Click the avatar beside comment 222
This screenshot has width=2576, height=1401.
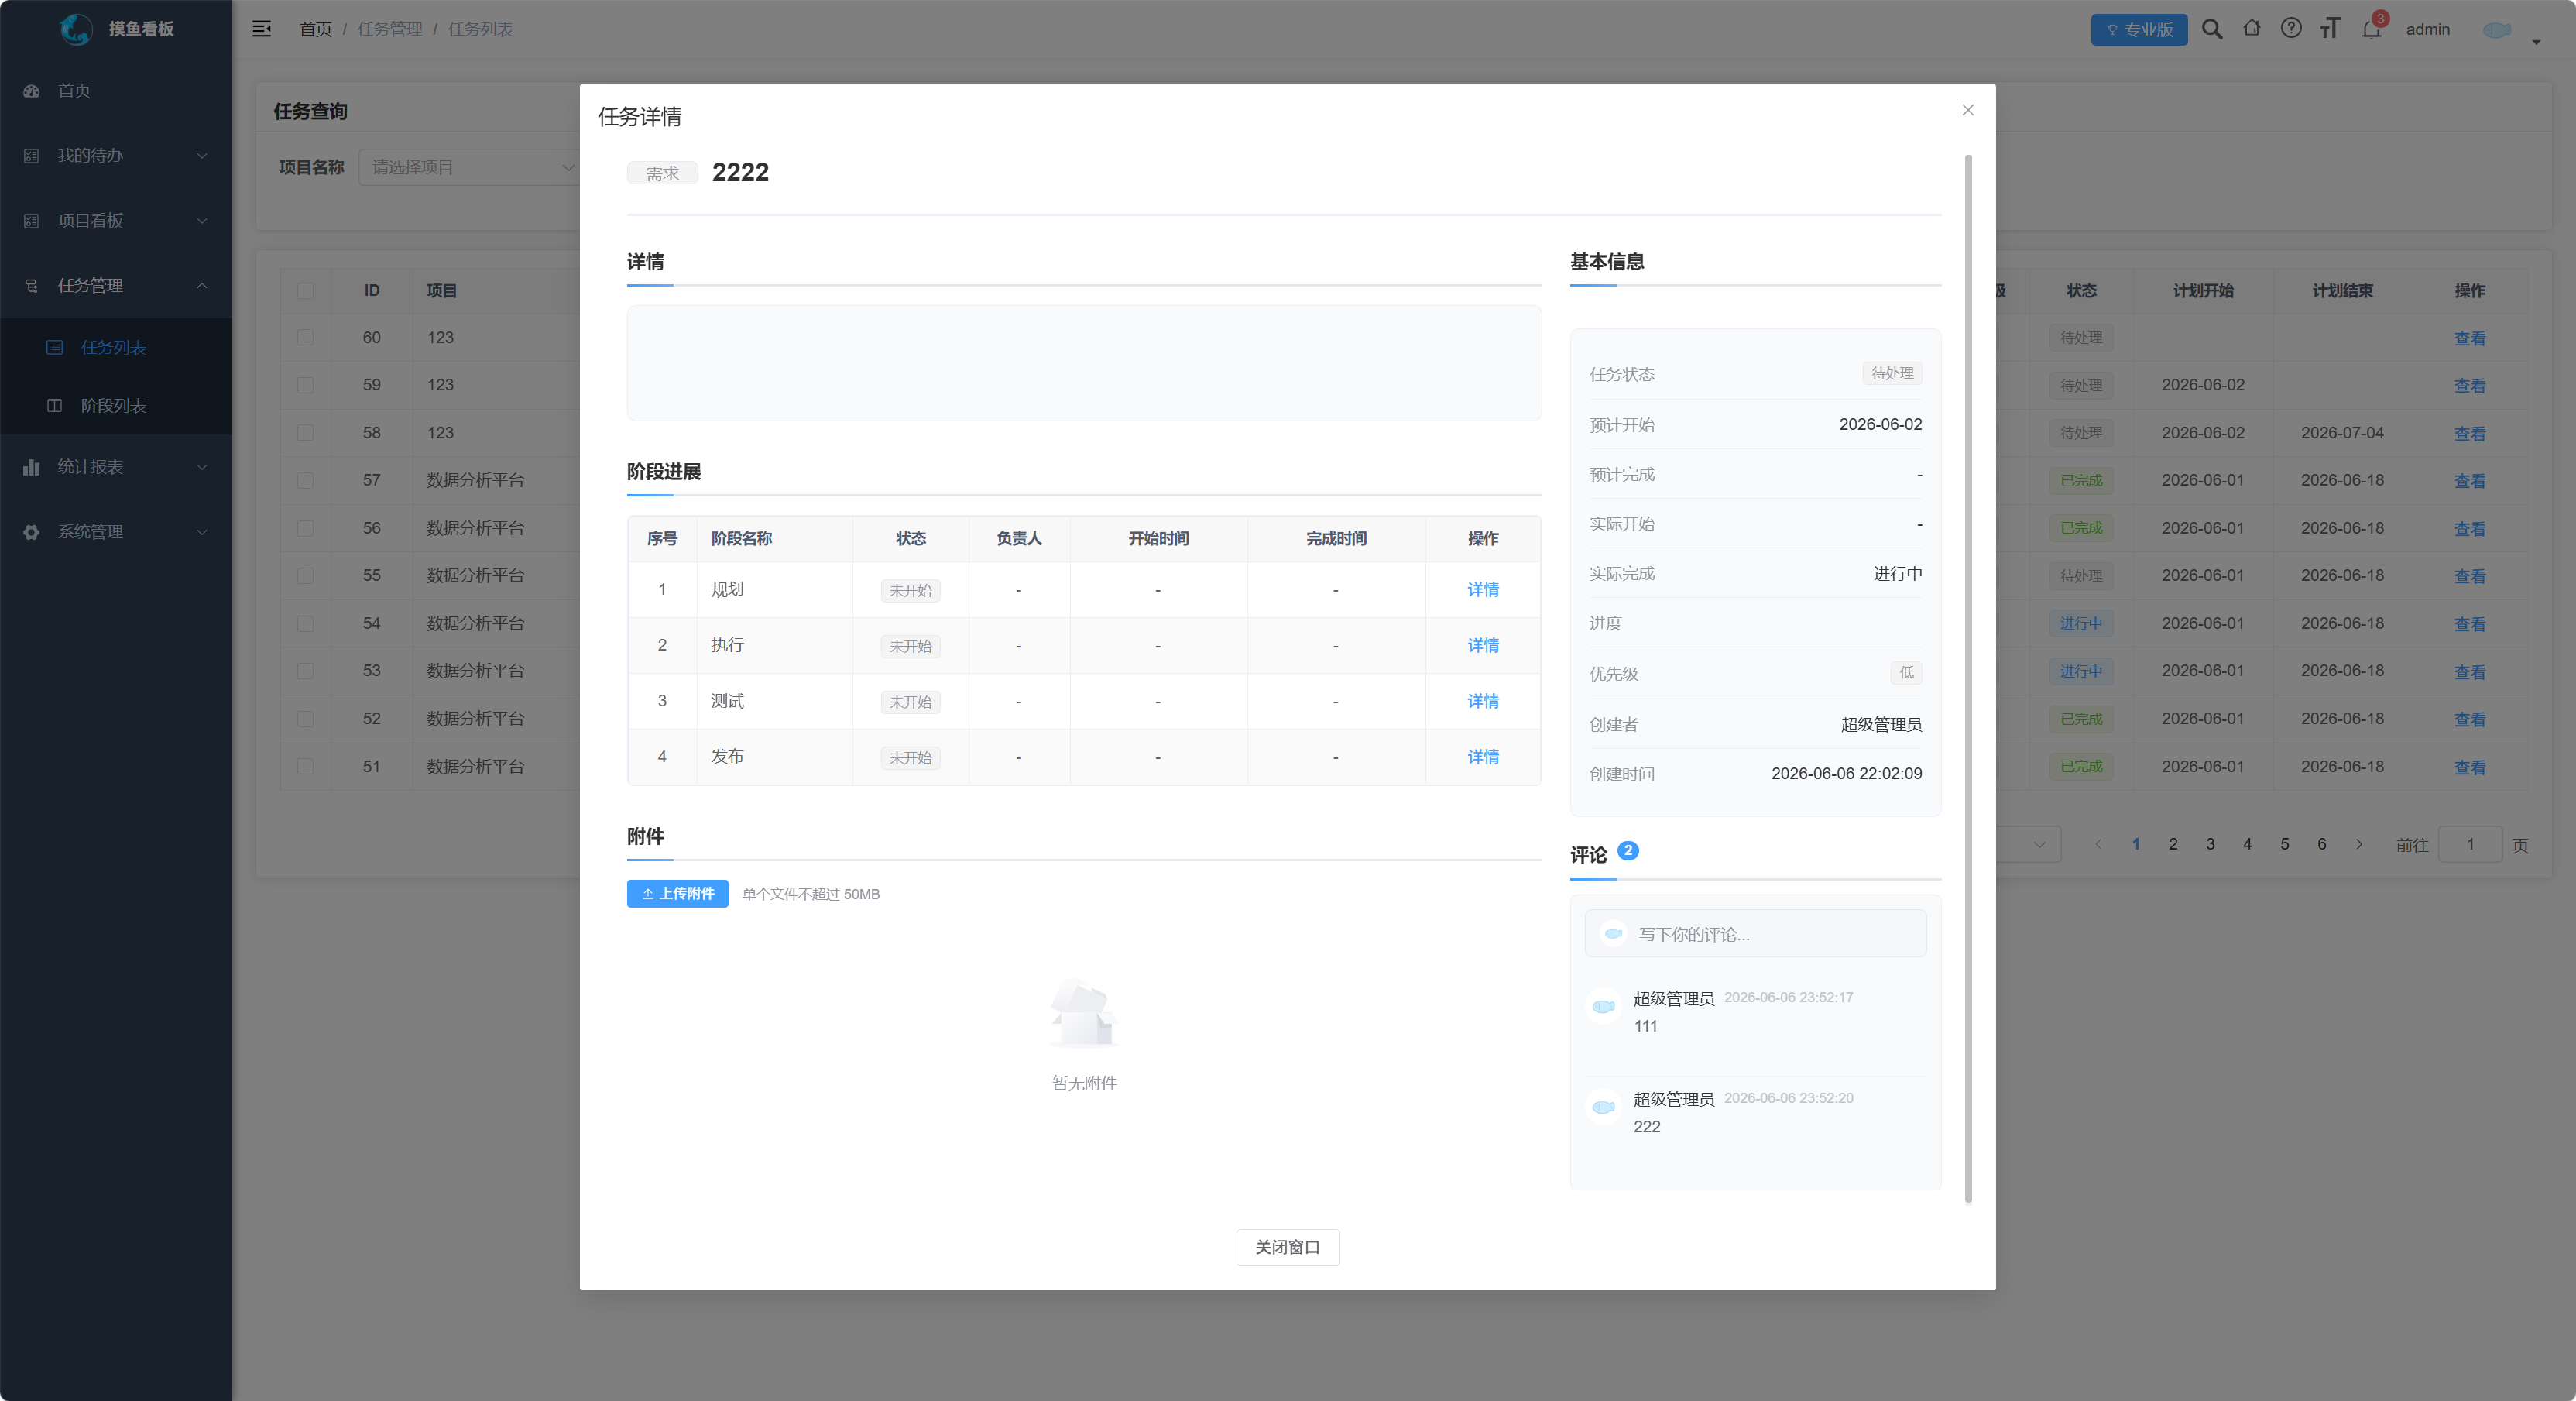click(x=1604, y=1107)
